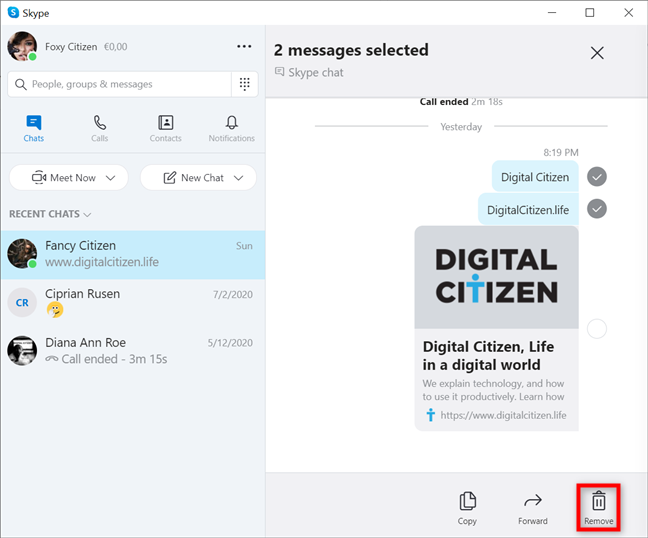Image resolution: width=648 pixels, height=538 pixels.
Task: Open the Ciprian Rusen conversation
Action: pyautogui.click(x=133, y=302)
